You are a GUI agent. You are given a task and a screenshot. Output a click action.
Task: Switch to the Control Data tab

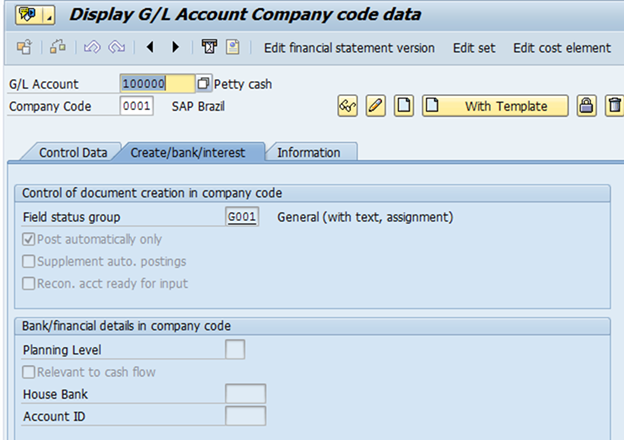click(x=72, y=152)
